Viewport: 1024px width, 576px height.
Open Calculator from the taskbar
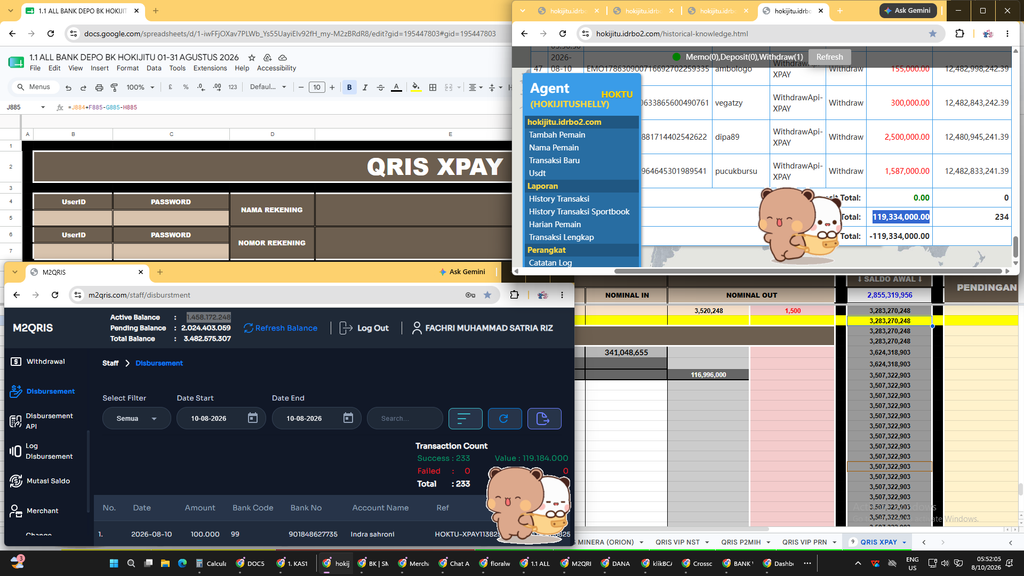209,563
